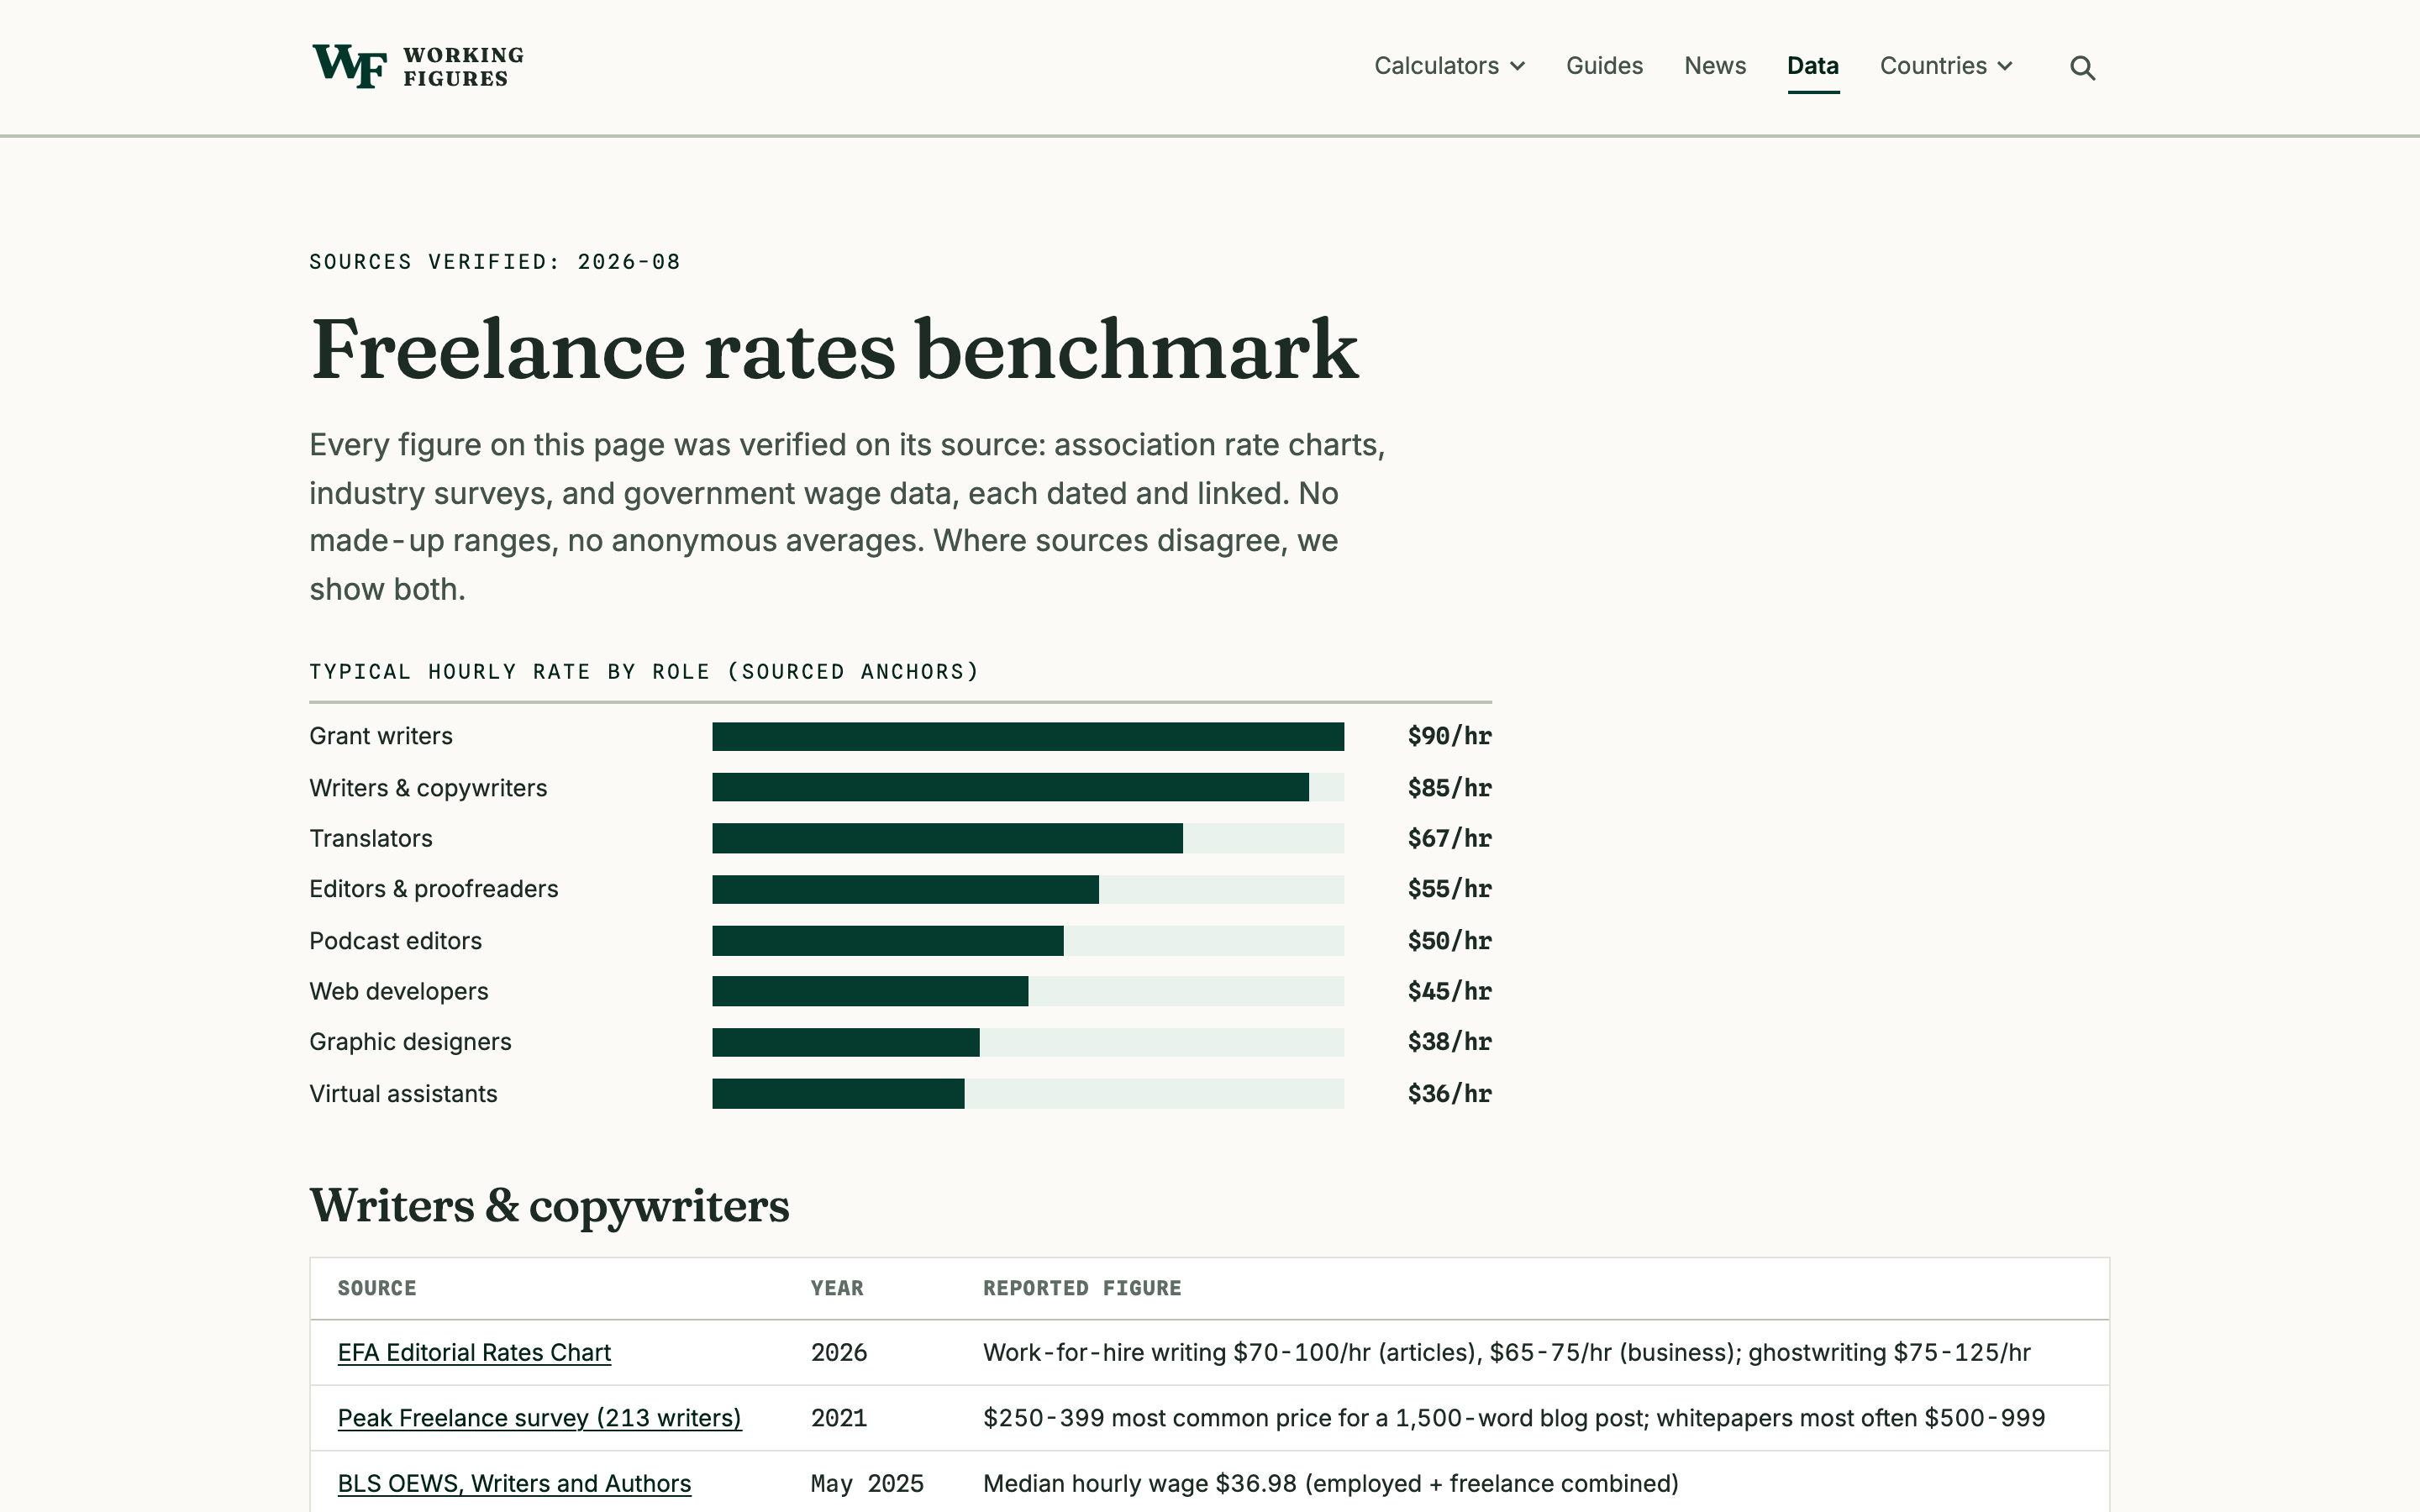Click the '$36/hr' value
This screenshot has height=1512, width=2420.
coord(1449,1093)
